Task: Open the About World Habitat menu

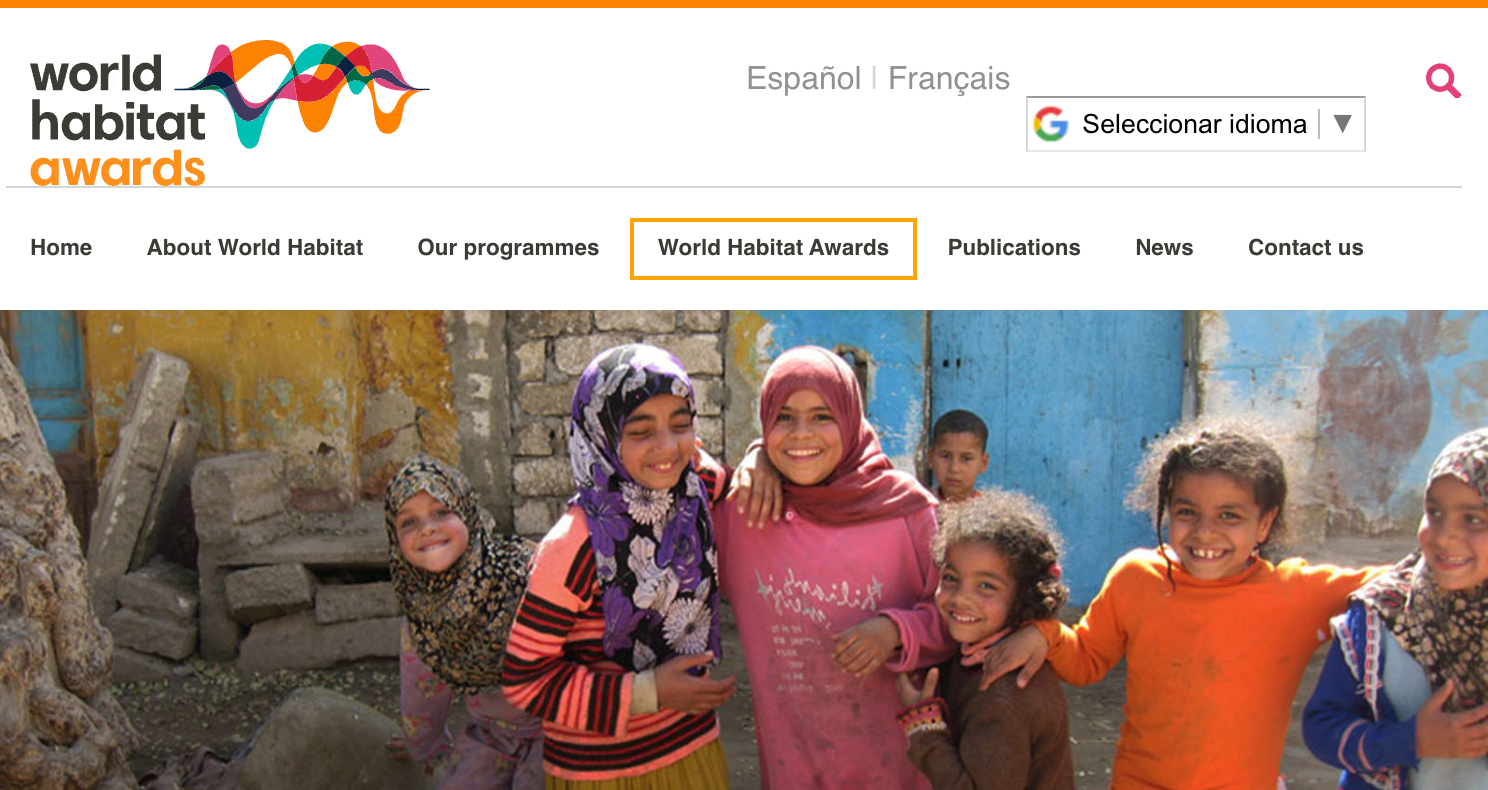Action: (255, 248)
